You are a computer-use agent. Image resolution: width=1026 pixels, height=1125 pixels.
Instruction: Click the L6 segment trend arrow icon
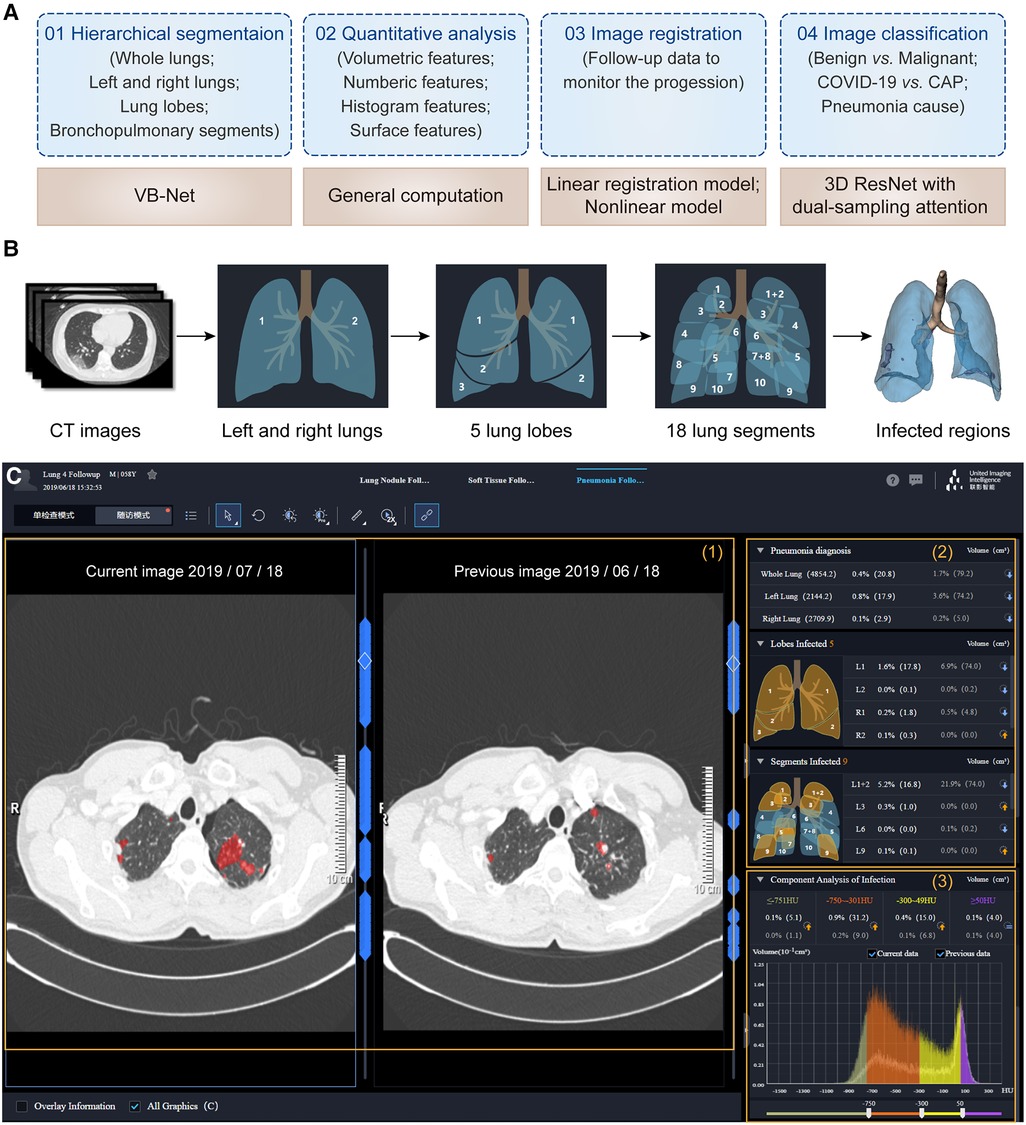pos(1004,829)
